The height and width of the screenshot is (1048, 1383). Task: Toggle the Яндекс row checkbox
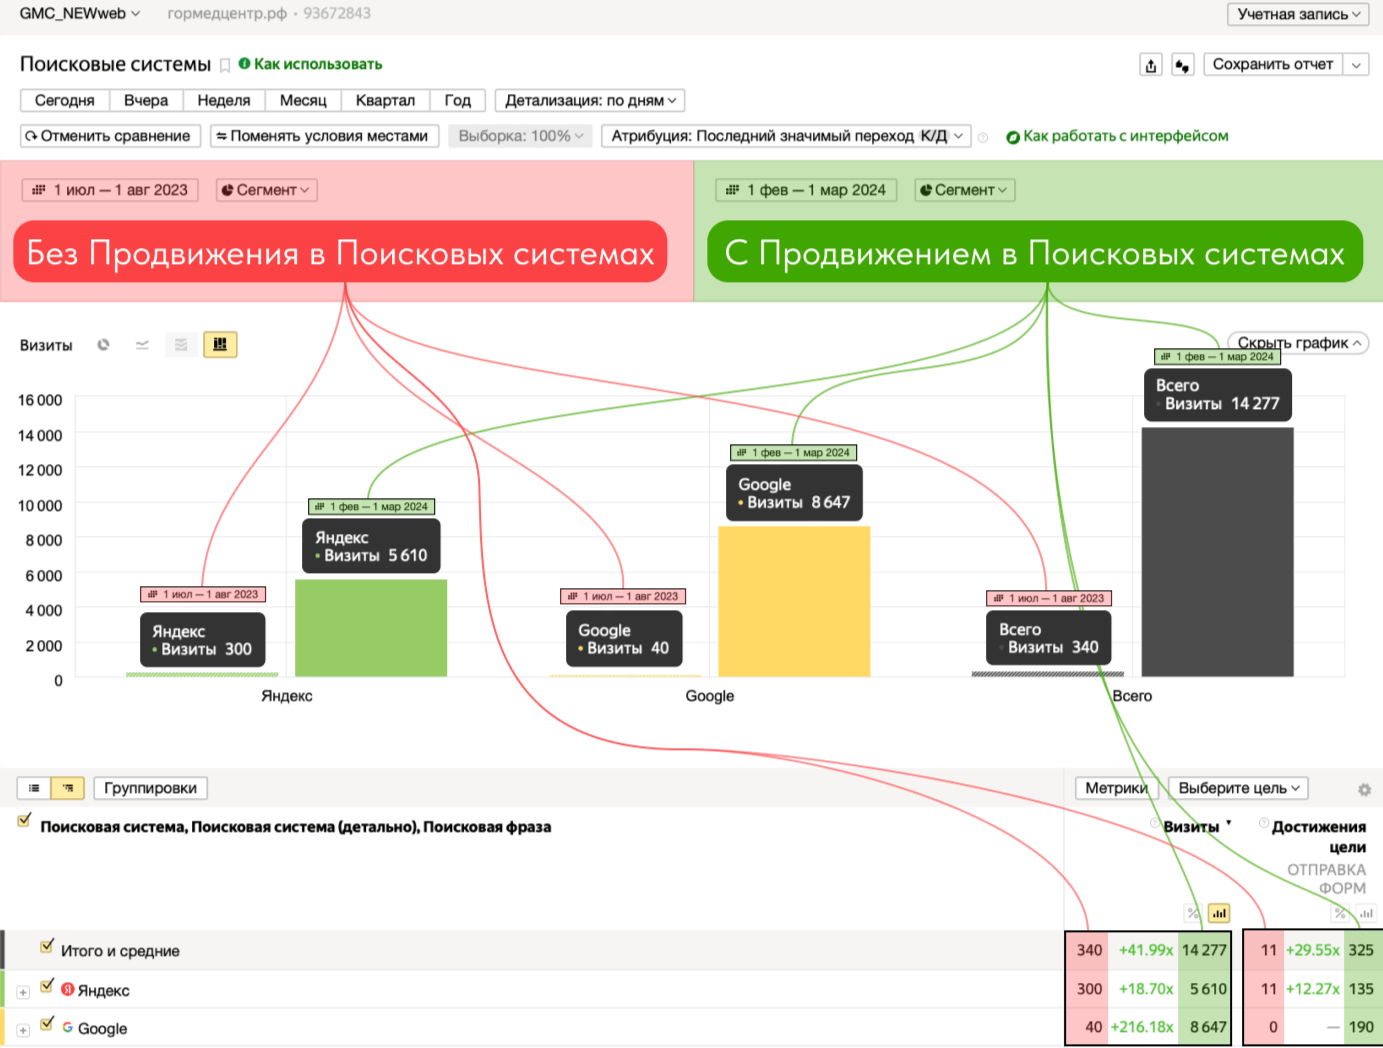point(47,986)
